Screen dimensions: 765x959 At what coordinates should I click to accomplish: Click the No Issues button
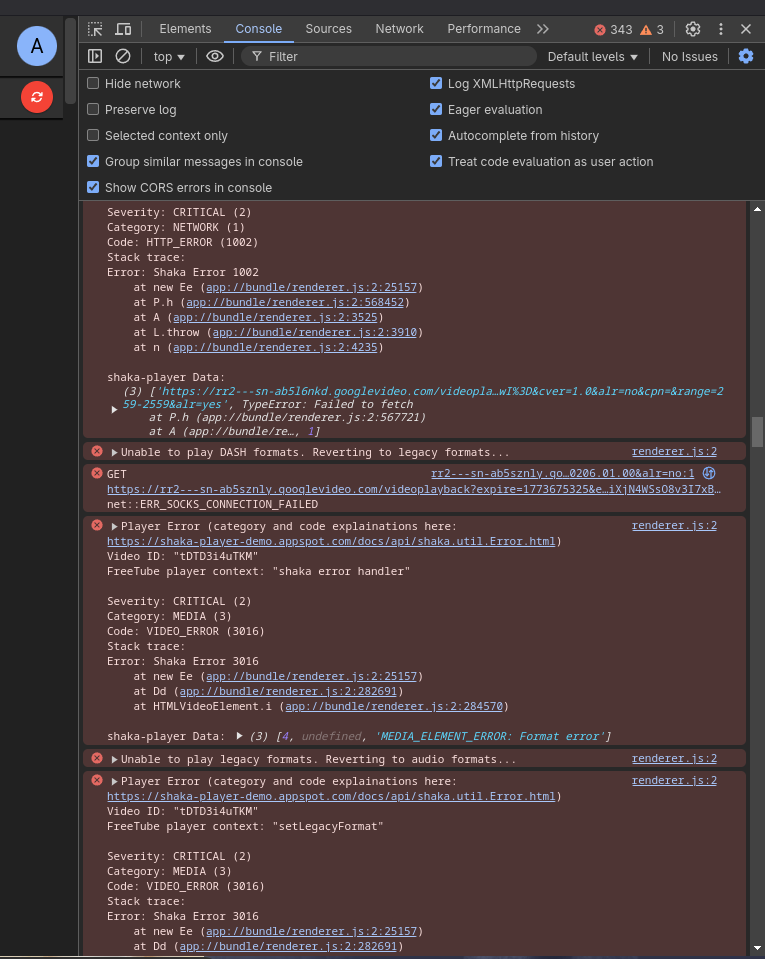[x=689, y=57]
